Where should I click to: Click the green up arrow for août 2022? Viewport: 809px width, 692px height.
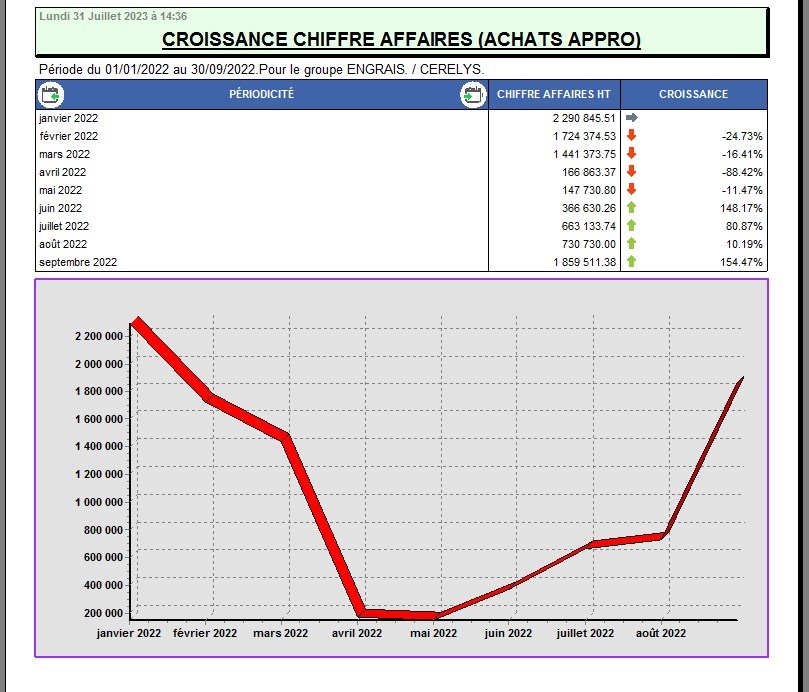631,244
